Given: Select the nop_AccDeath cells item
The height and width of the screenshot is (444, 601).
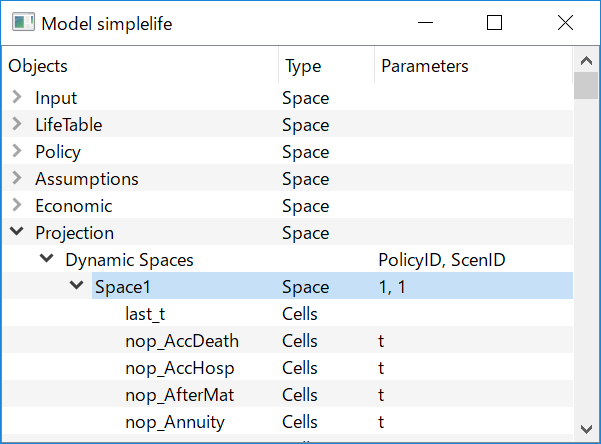Looking at the screenshot, I should point(182,341).
